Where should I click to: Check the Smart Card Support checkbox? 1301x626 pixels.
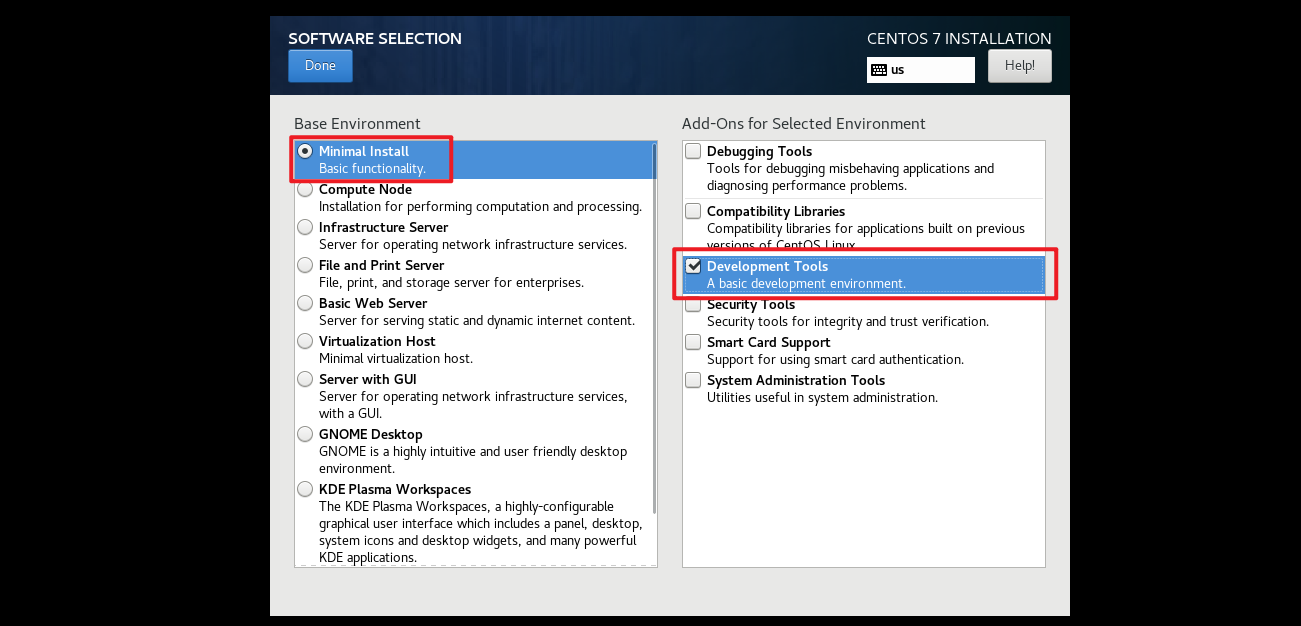coord(693,342)
